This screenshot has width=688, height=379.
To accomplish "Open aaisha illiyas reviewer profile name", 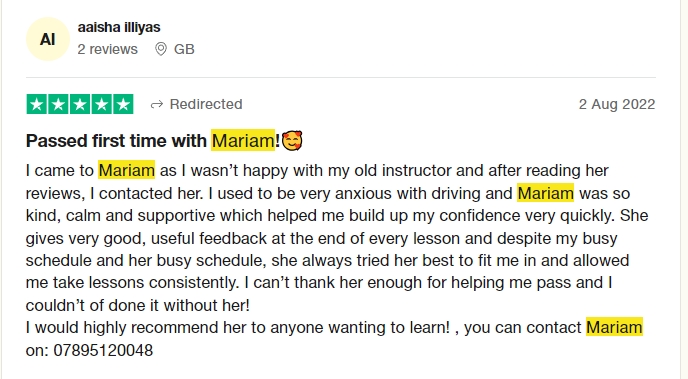I will tap(119, 27).
